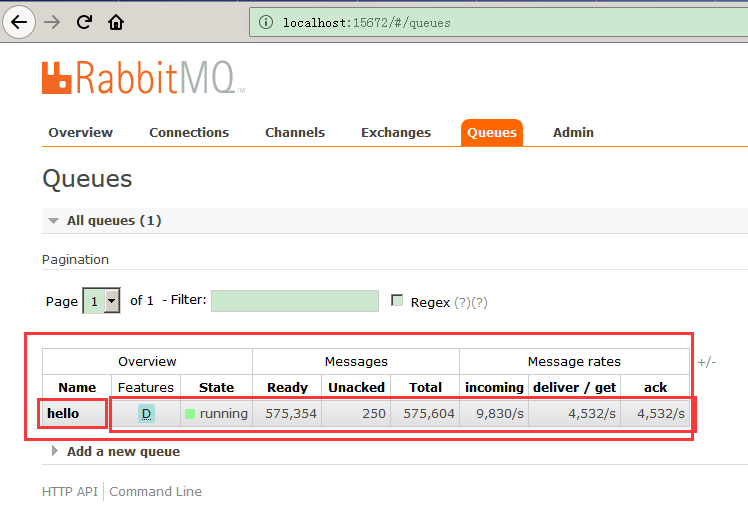Sort by the Unacked column header
Image resolution: width=748 pixels, height=513 pixels.
356,387
